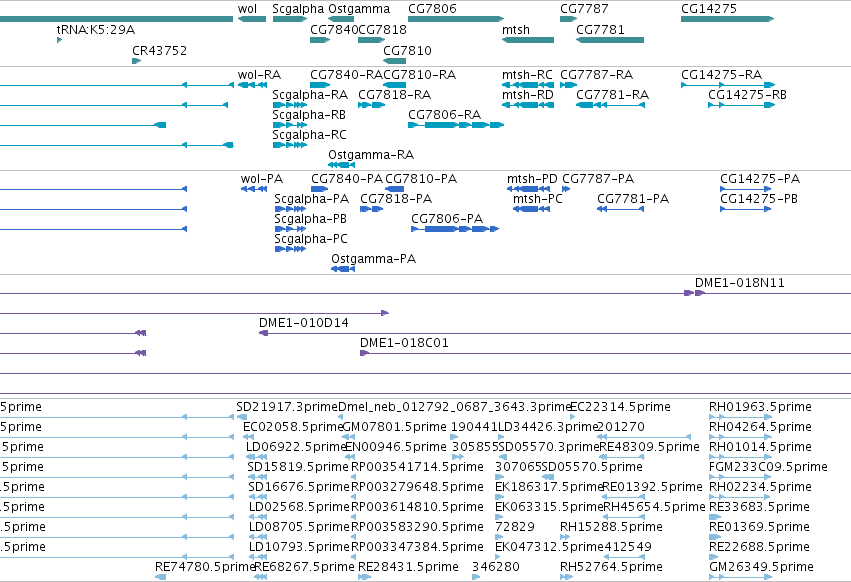Select the CG7781-RA transcript label
The width and height of the screenshot is (851, 582).
[x=612, y=94]
